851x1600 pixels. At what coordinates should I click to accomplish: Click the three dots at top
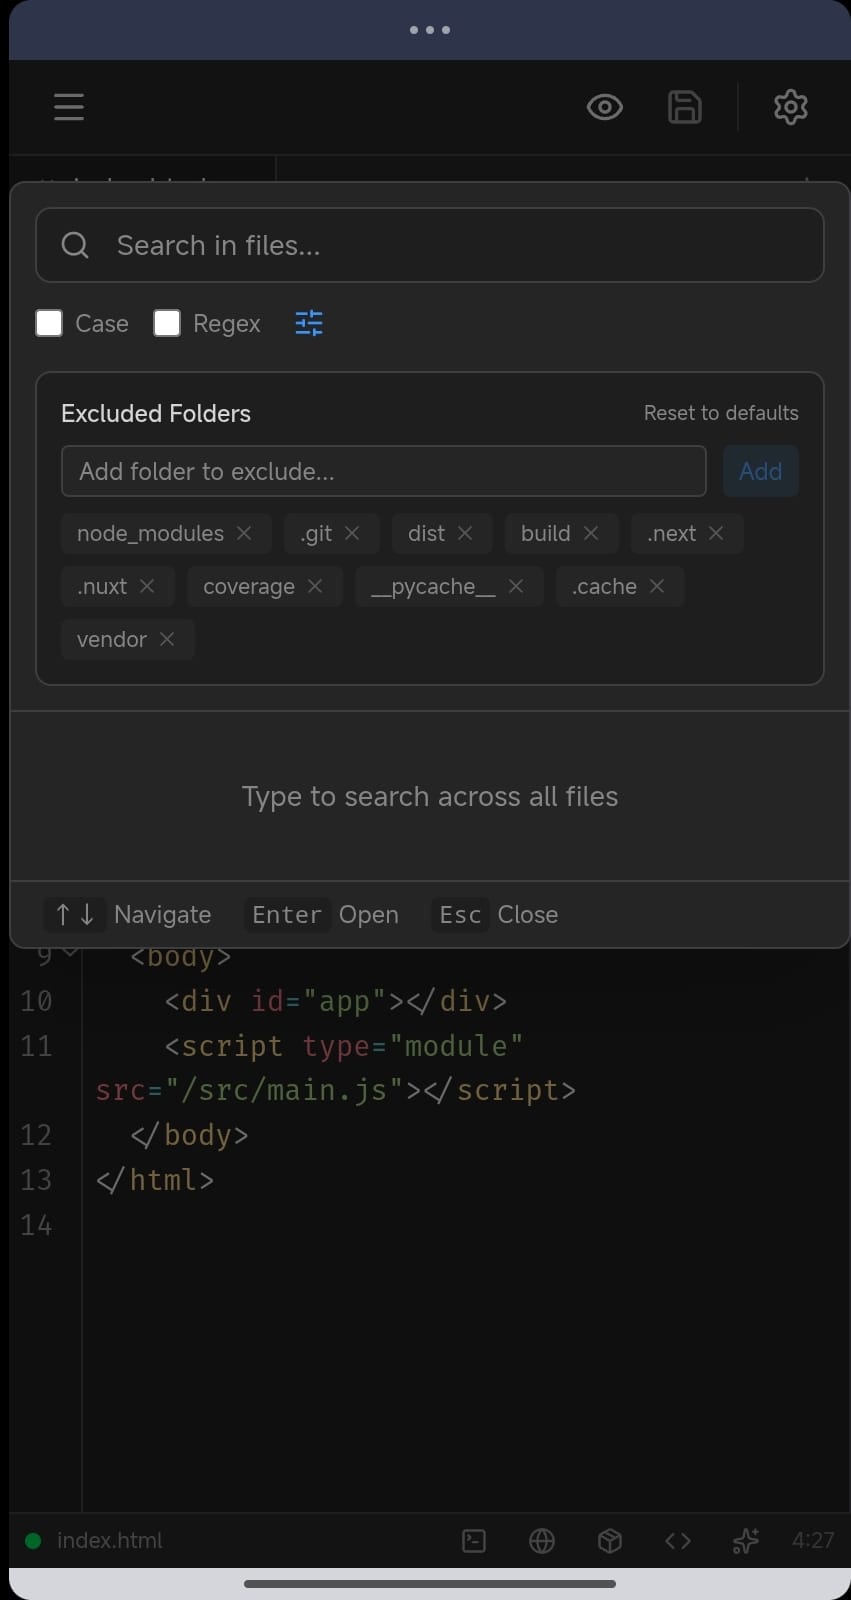(430, 30)
